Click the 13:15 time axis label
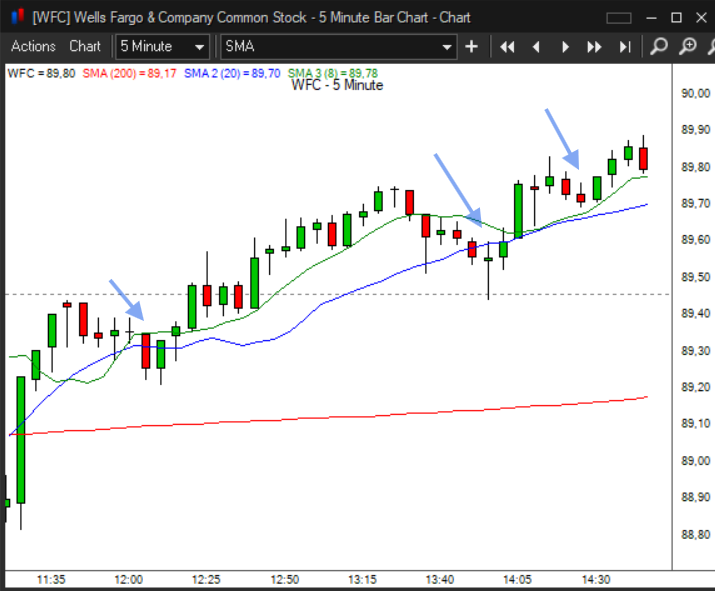Screen dimensions: 715x591 coord(363,580)
